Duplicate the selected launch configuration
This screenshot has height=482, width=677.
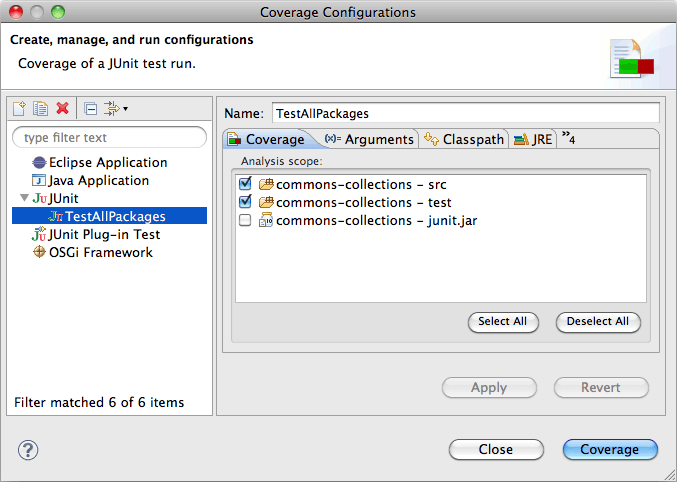(41, 108)
